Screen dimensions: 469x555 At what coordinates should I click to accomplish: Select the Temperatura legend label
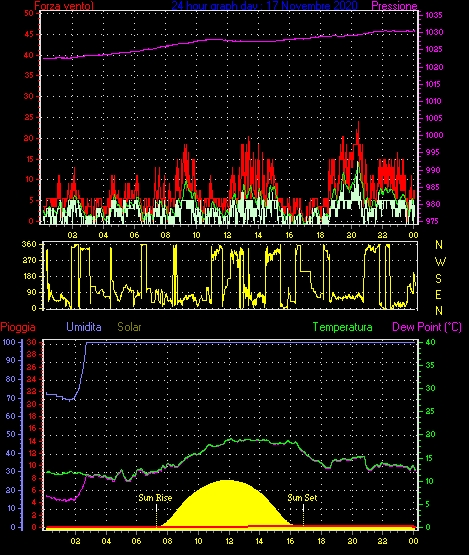click(342, 327)
